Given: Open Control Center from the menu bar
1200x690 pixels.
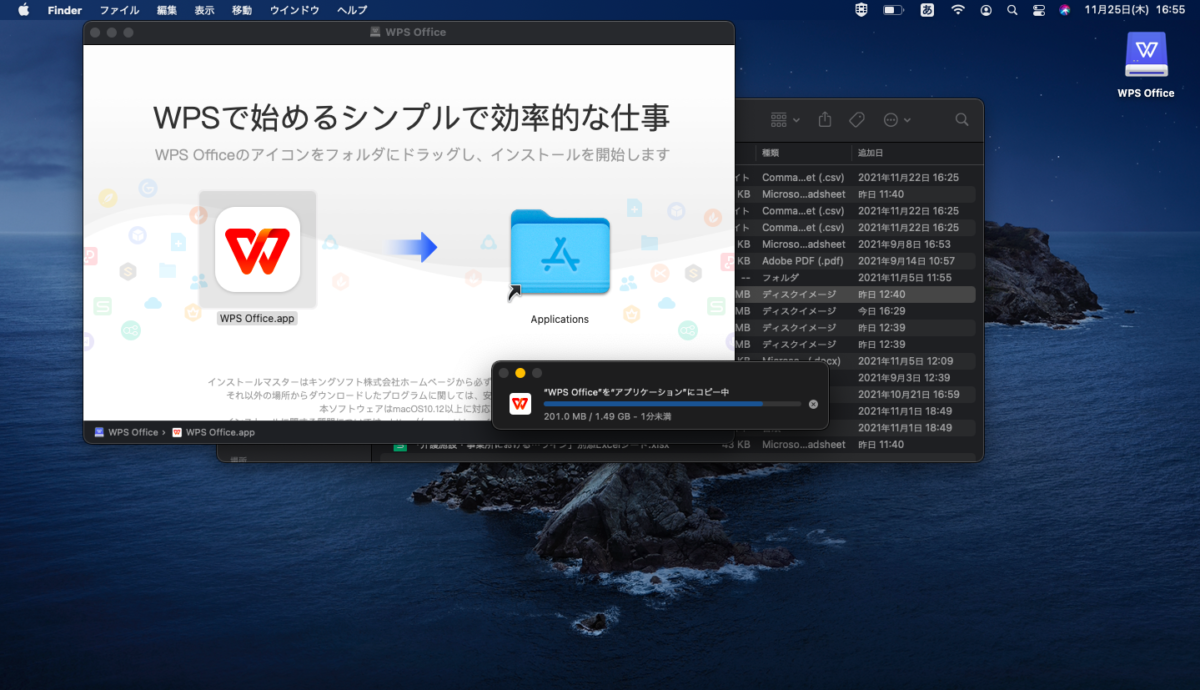Looking at the screenshot, I should coord(1039,10).
